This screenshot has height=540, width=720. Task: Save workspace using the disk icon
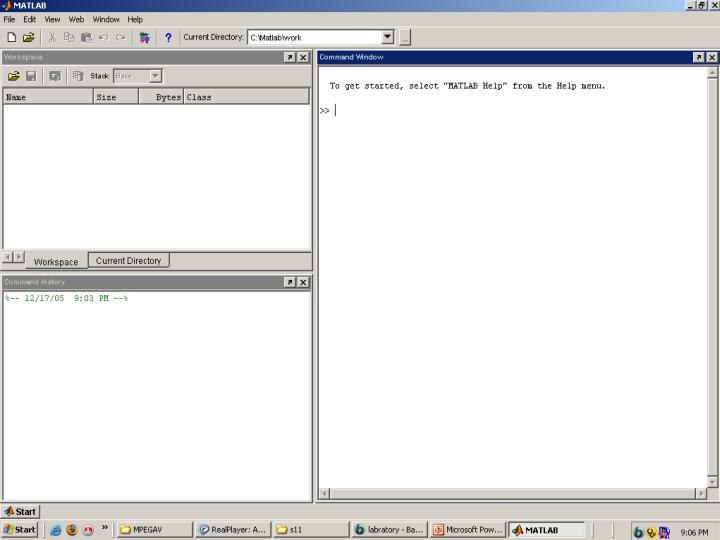[31, 76]
